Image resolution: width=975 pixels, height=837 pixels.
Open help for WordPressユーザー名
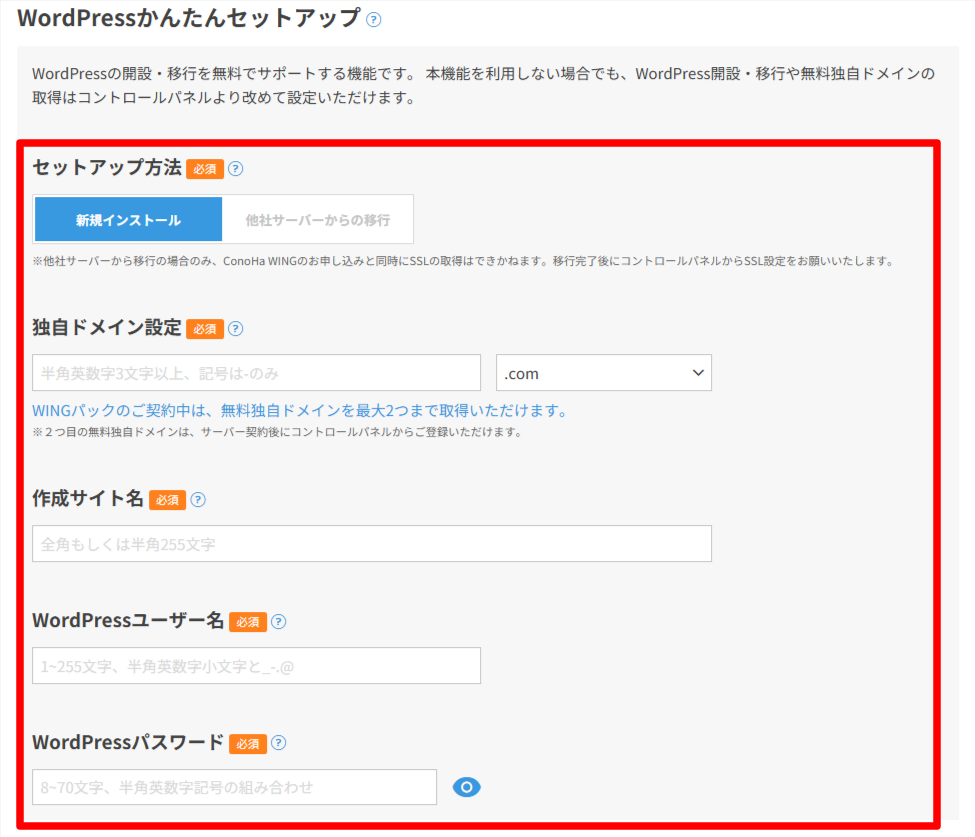tap(278, 622)
